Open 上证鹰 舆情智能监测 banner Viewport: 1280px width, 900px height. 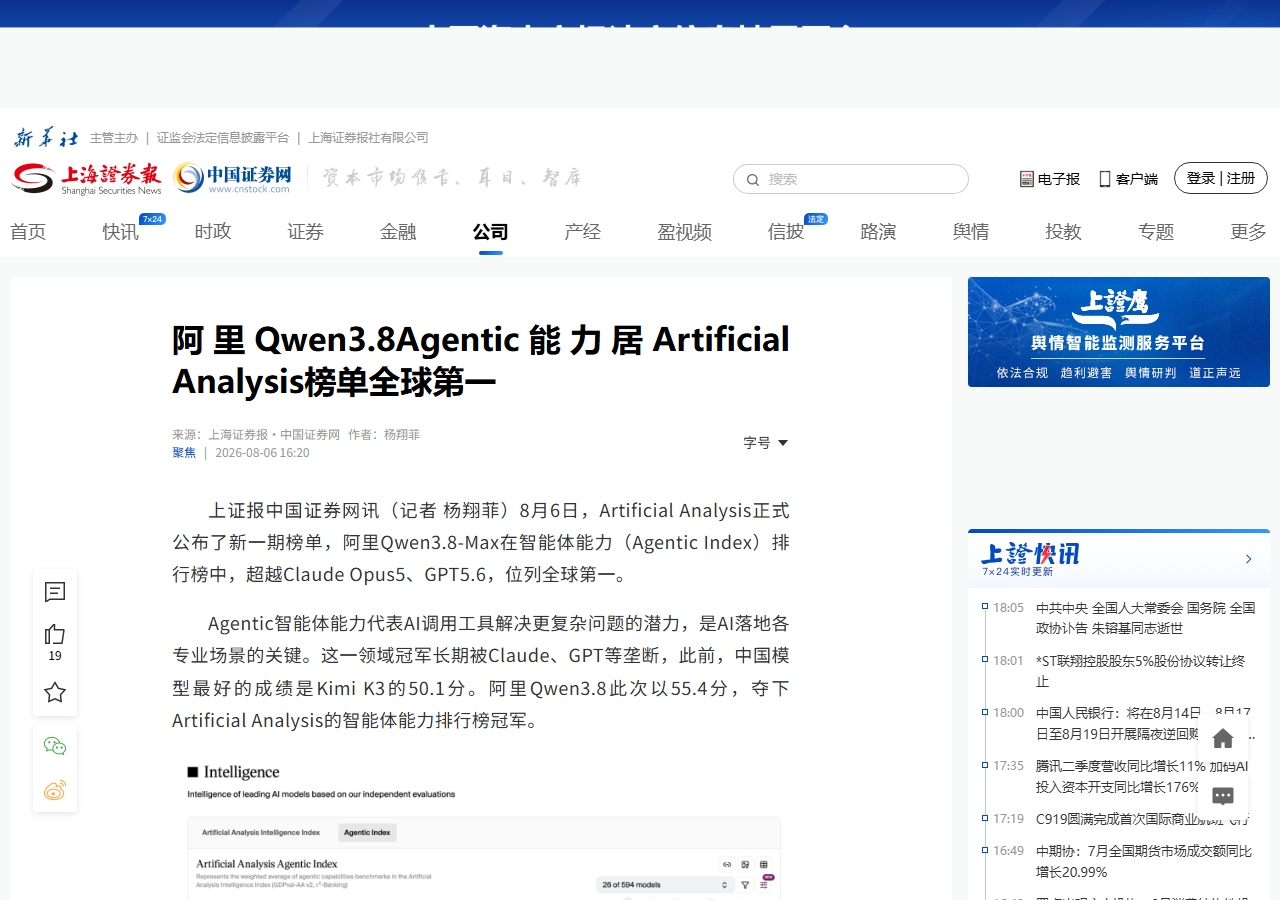pyautogui.click(x=1119, y=332)
